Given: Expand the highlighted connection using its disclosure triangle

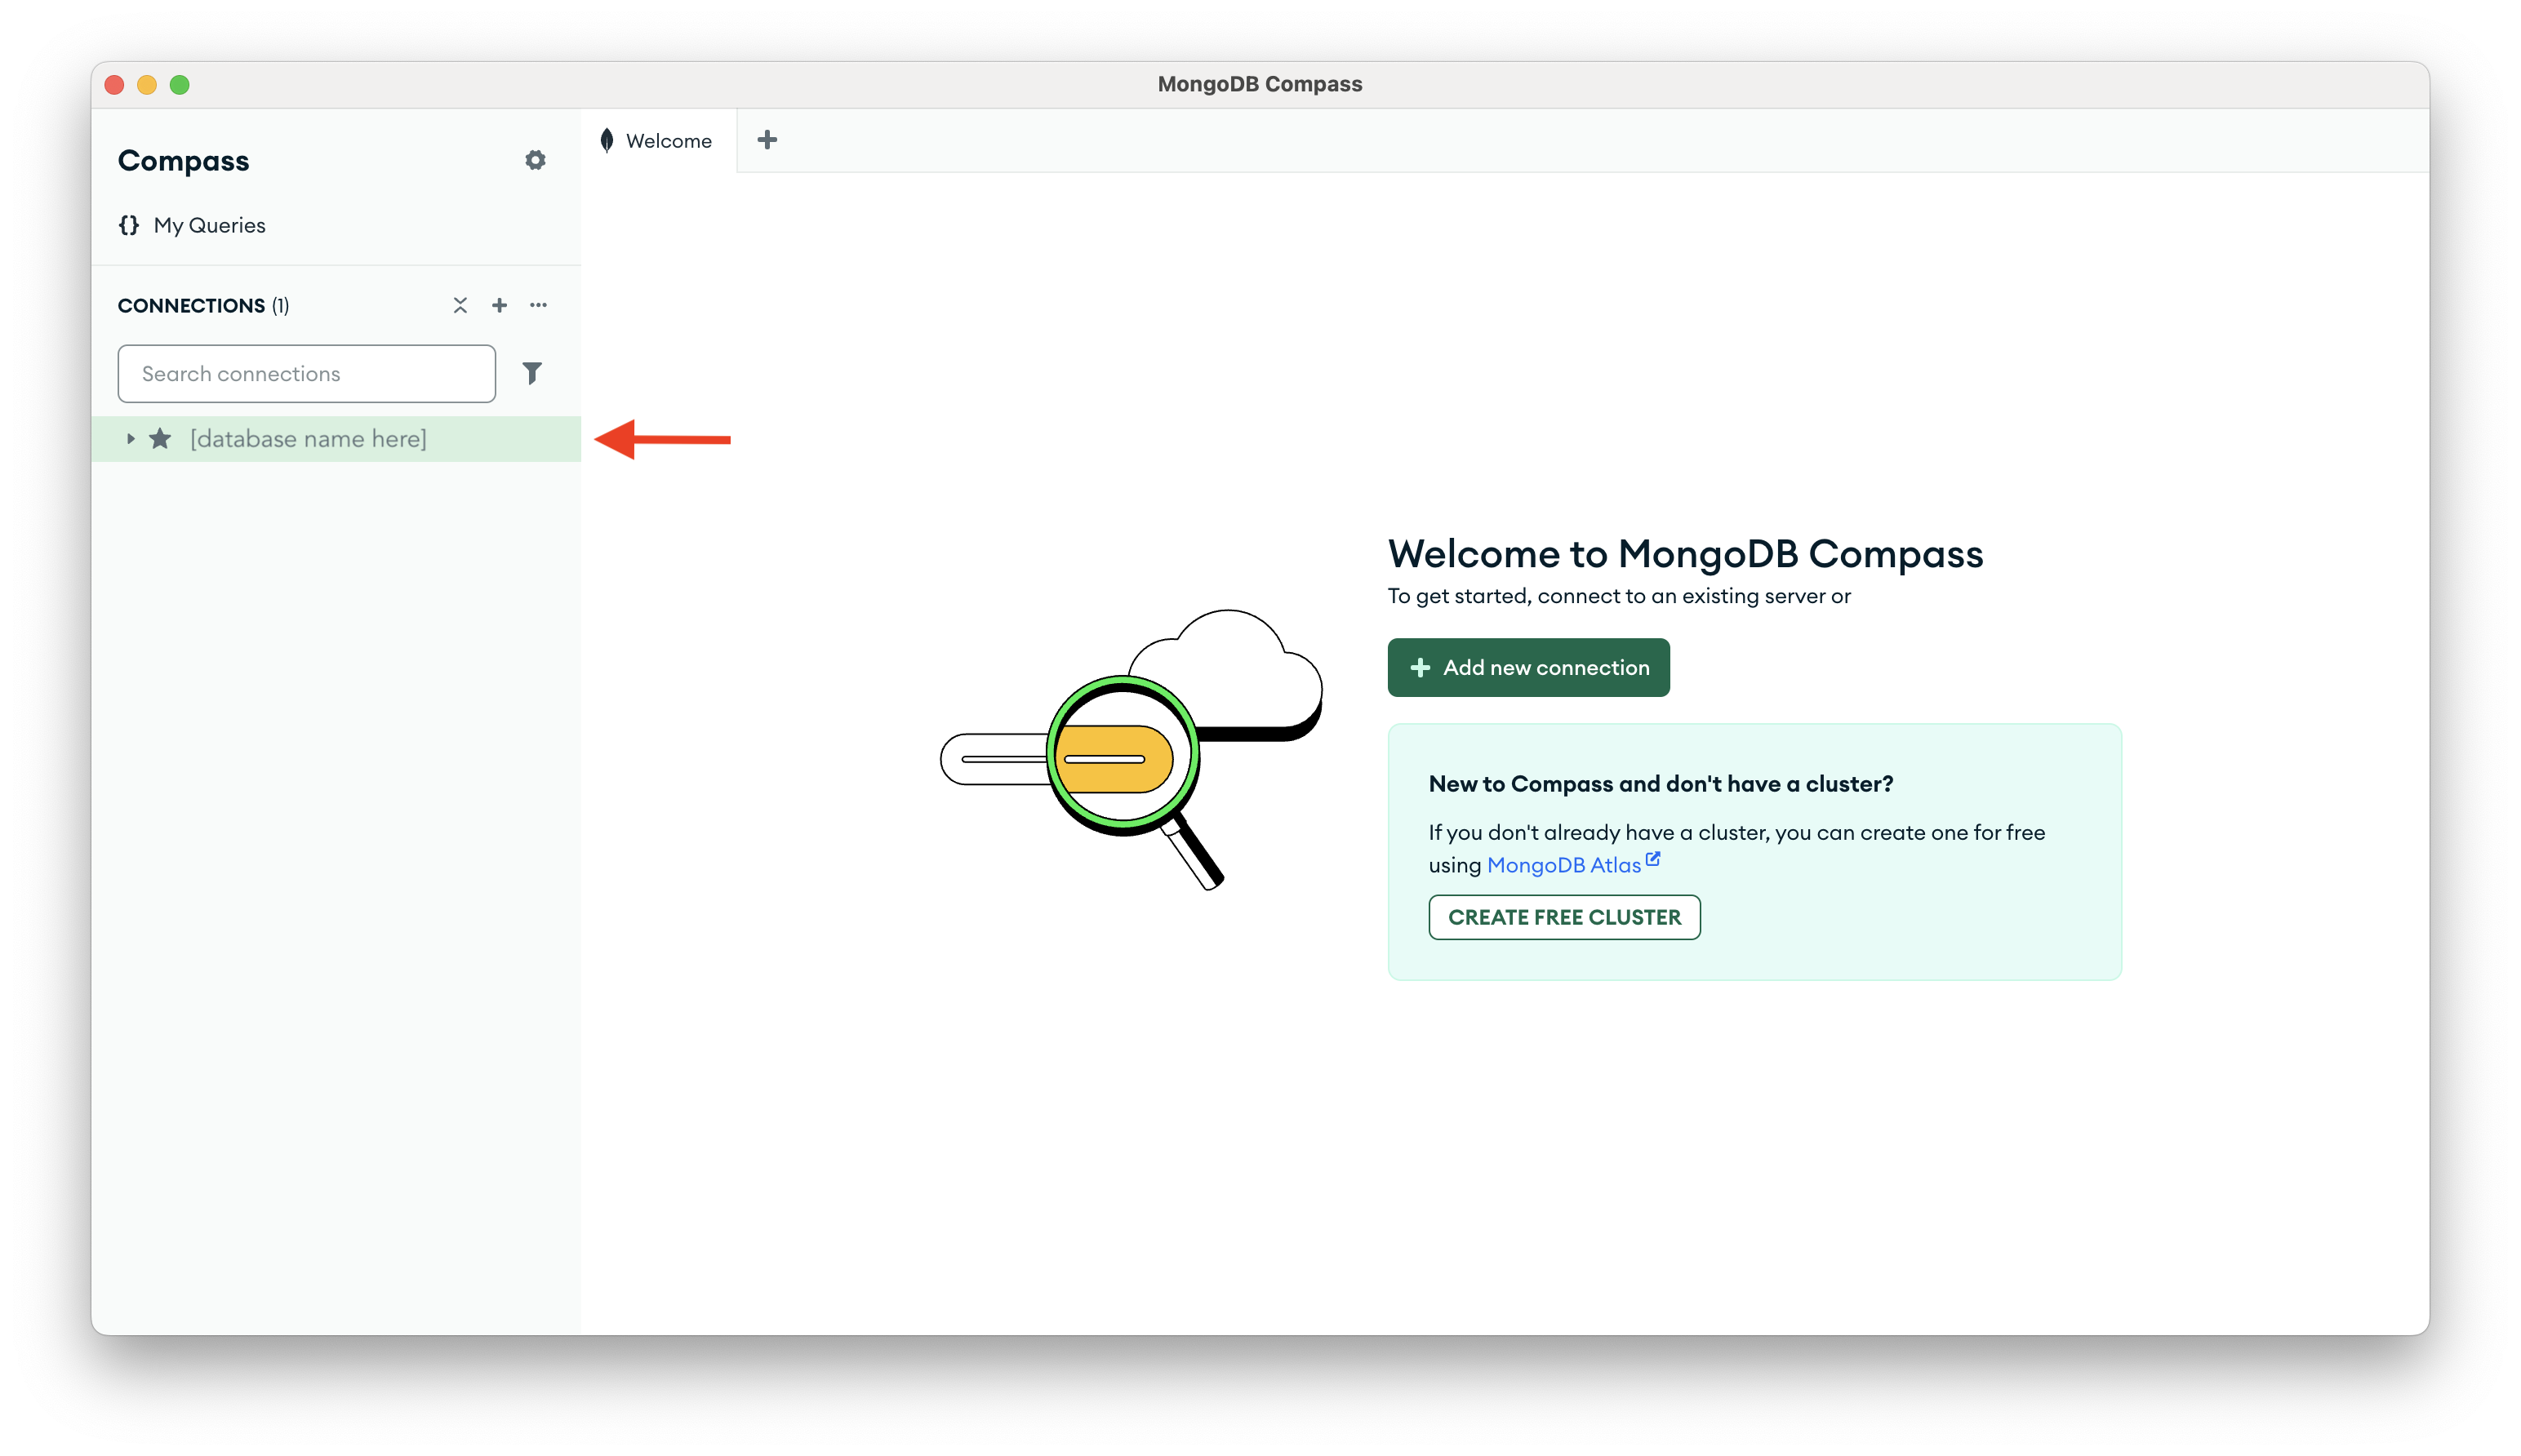Looking at the screenshot, I should click(131, 438).
